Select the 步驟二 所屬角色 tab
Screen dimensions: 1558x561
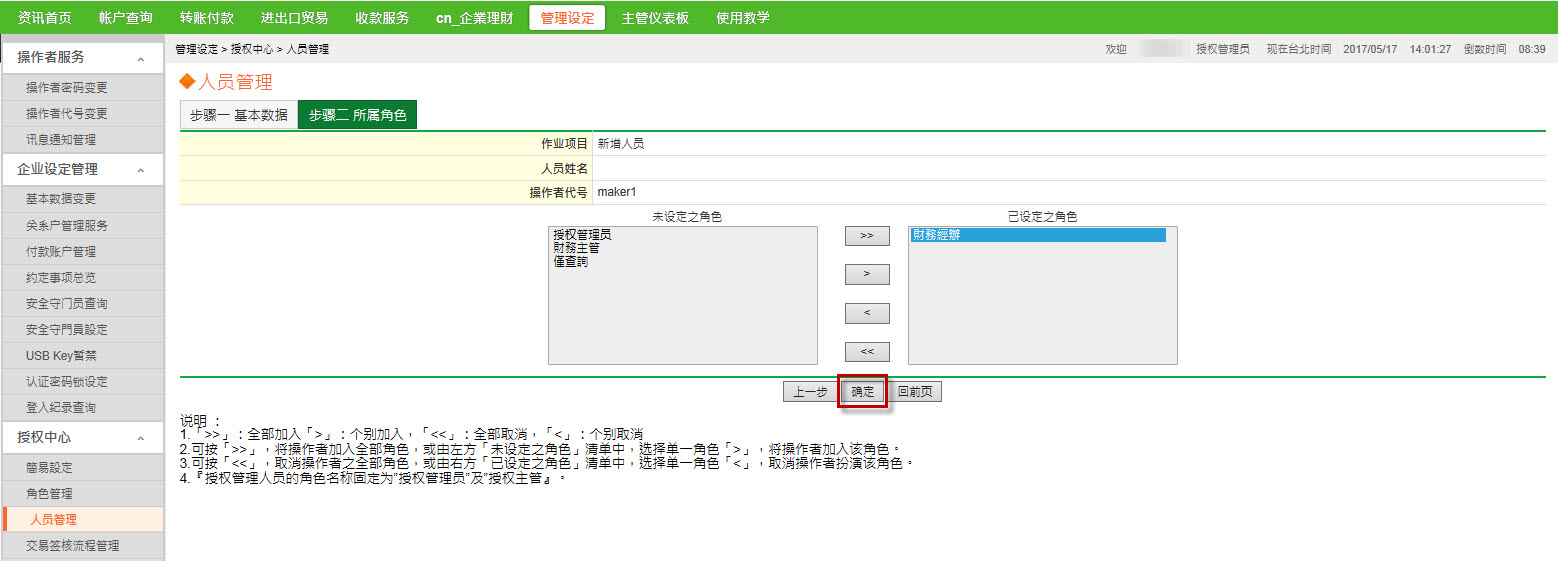coord(357,115)
